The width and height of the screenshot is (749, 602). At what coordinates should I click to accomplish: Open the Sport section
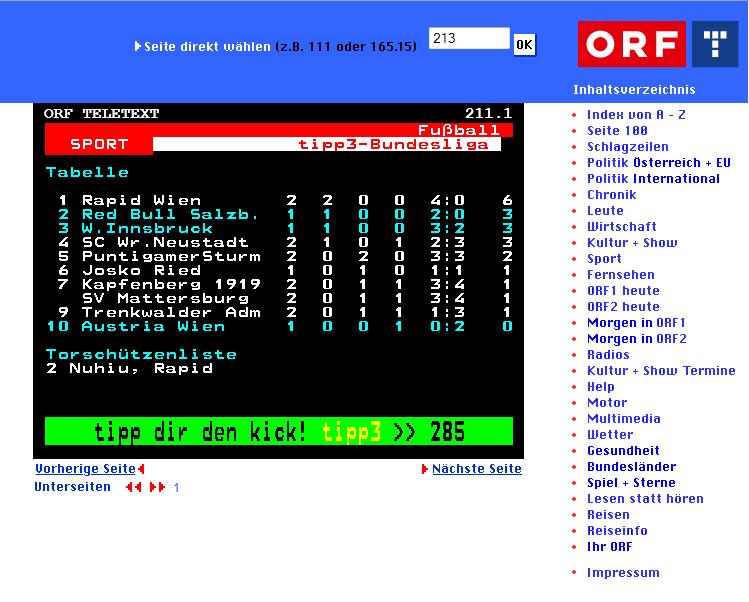[604, 258]
